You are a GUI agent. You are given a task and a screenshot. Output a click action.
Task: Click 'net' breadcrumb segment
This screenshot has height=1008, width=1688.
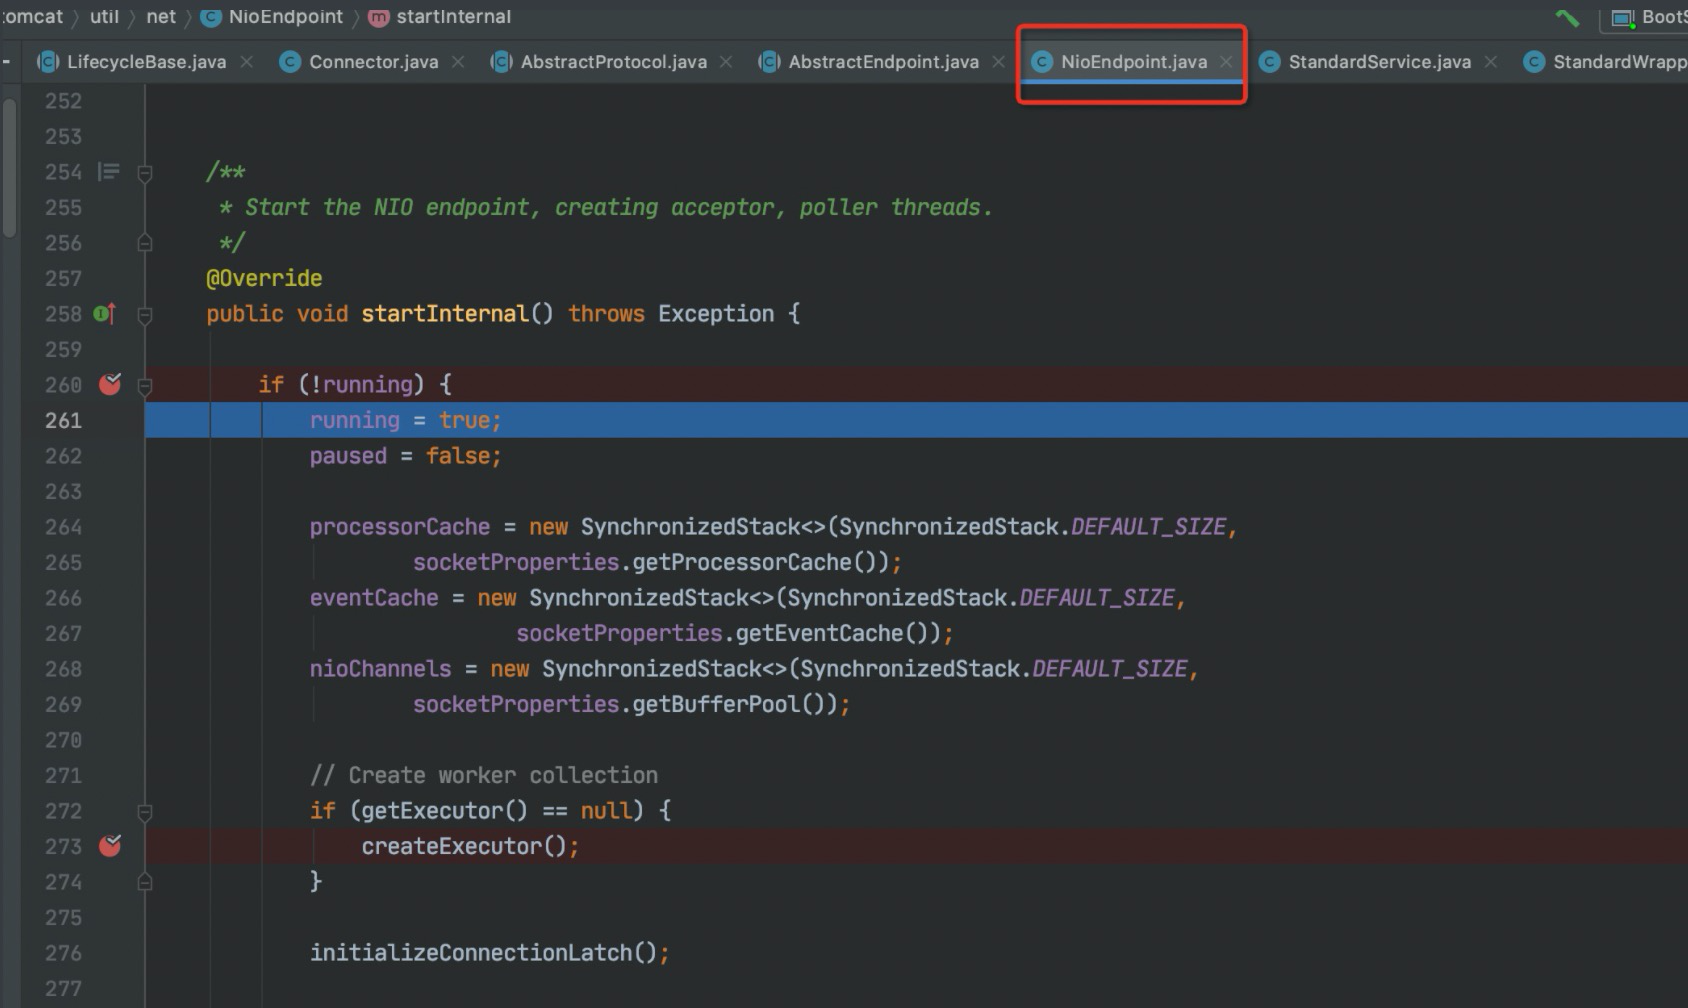160,17
